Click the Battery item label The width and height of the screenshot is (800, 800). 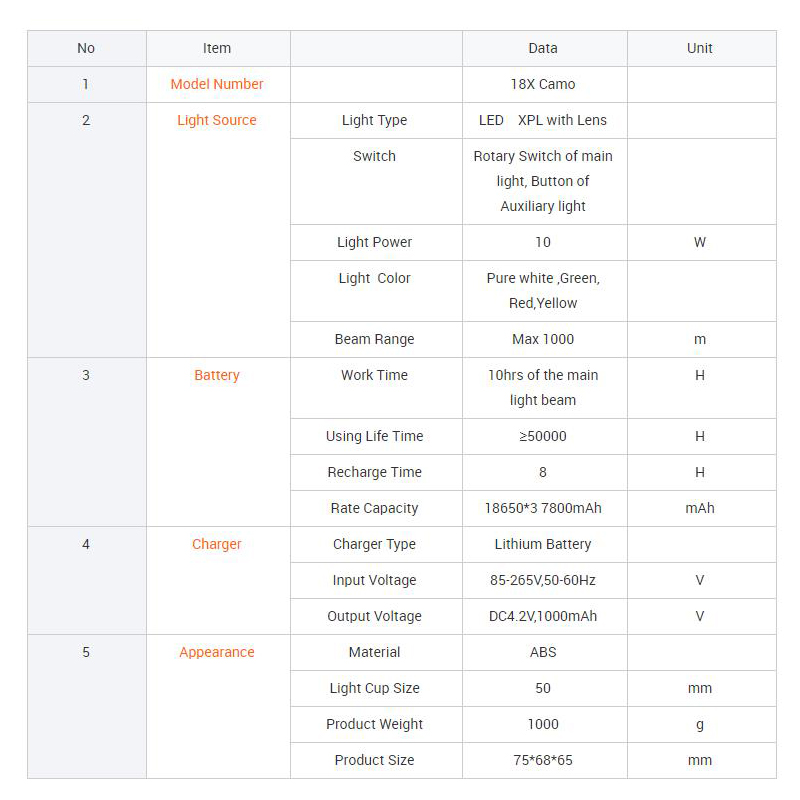pyautogui.click(x=217, y=375)
